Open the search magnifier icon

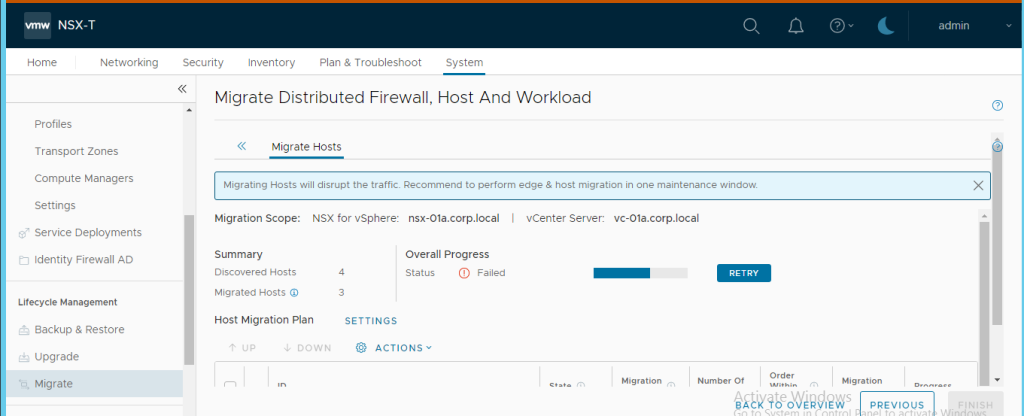pyautogui.click(x=751, y=26)
